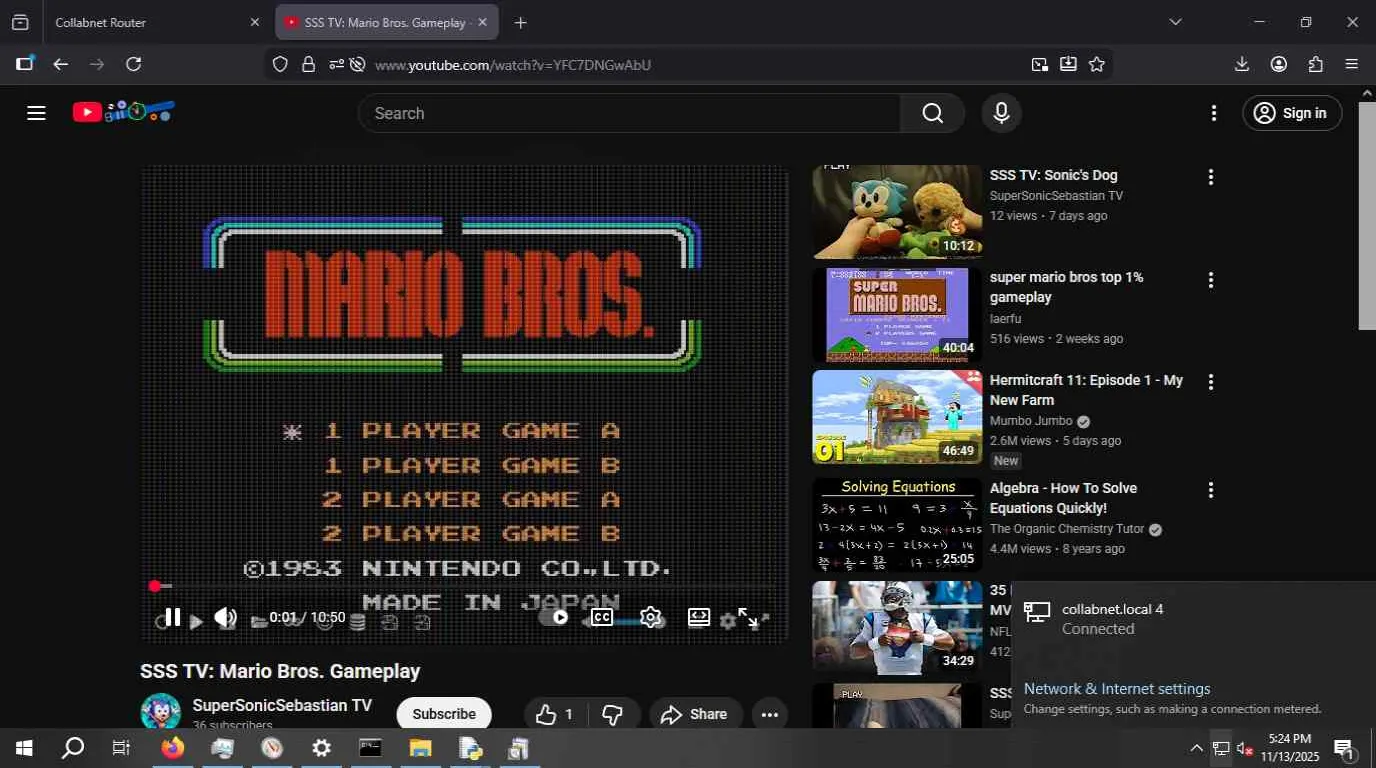Image resolution: width=1376 pixels, height=768 pixels.
Task: Open Network & Internet settings link
Action: (x=1117, y=689)
